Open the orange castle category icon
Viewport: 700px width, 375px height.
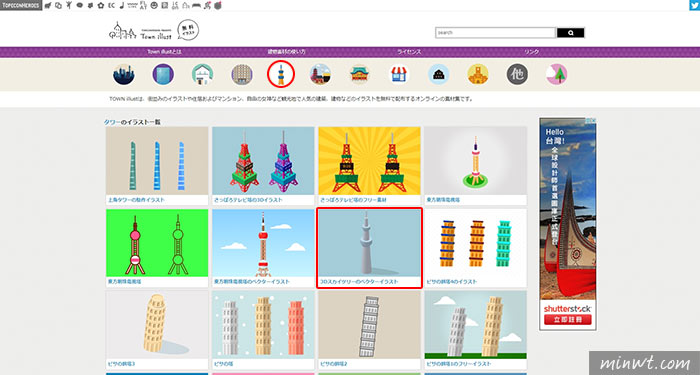[x=478, y=74]
